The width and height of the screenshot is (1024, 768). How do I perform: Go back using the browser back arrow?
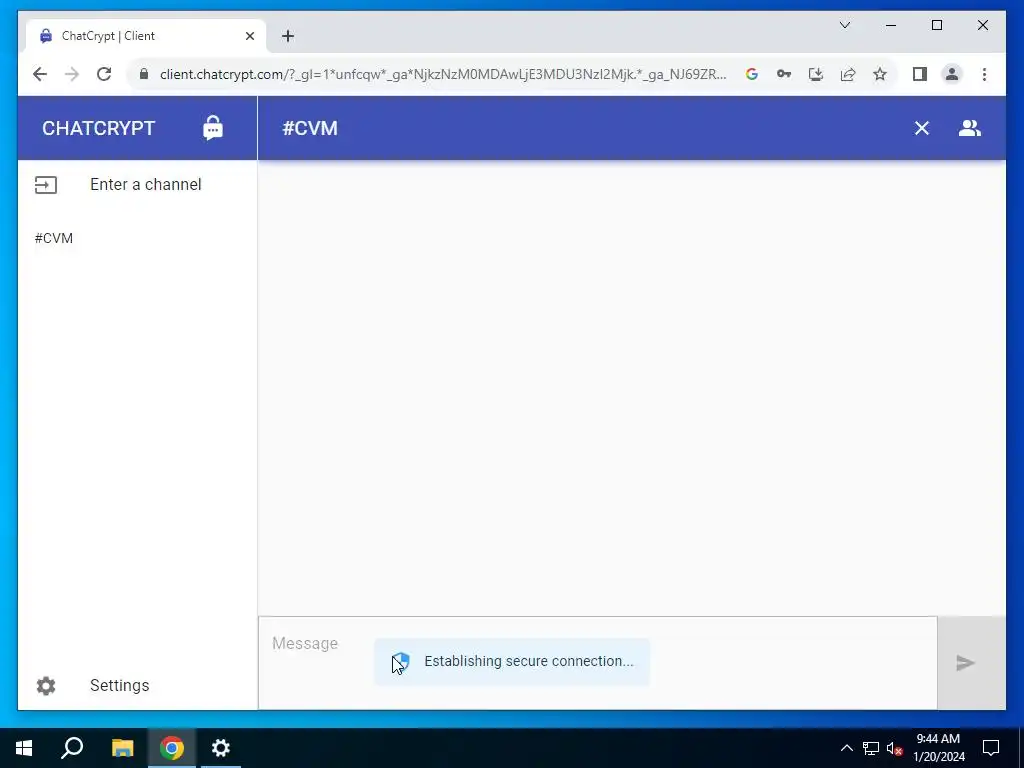(40, 74)
